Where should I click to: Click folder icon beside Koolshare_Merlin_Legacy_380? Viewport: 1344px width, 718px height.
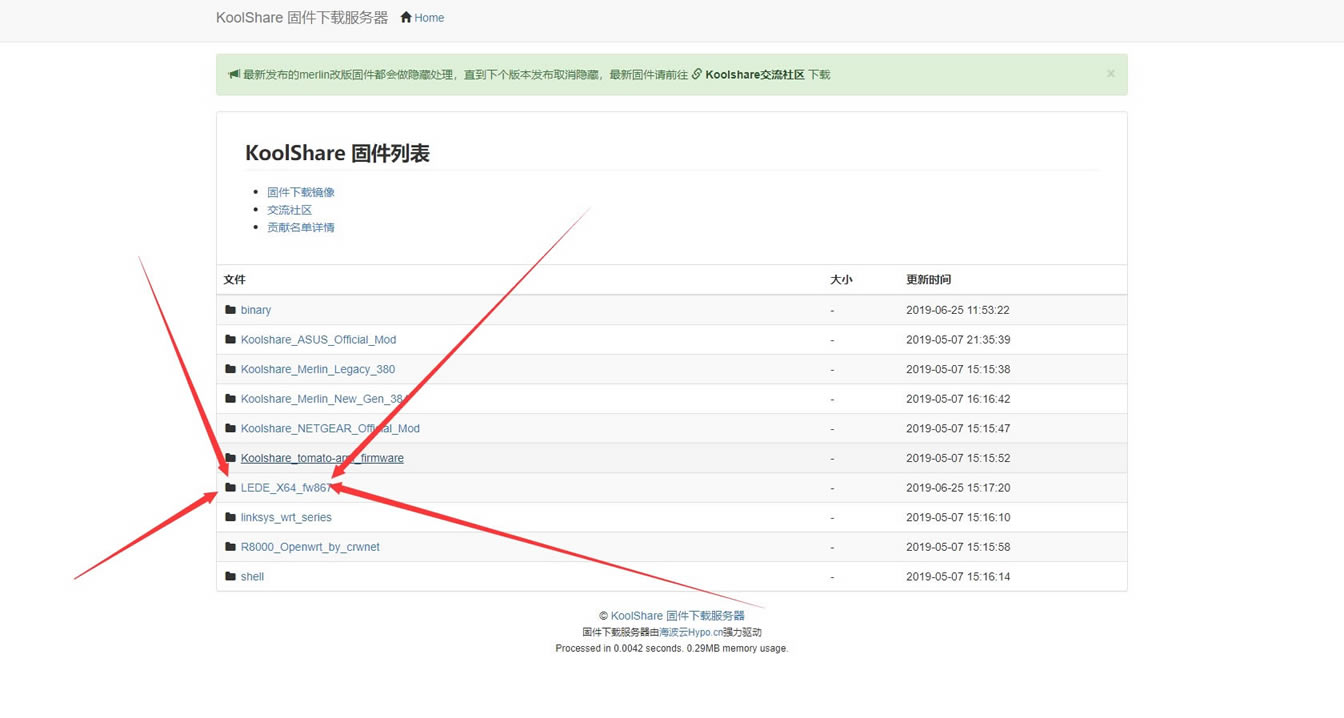pos(231,369)
